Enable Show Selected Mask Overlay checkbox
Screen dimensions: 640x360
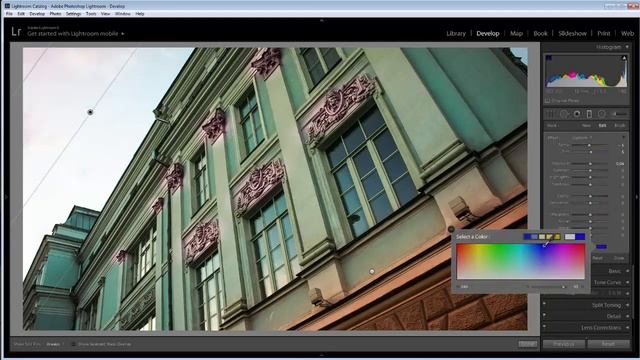click(x=73, y=344)
